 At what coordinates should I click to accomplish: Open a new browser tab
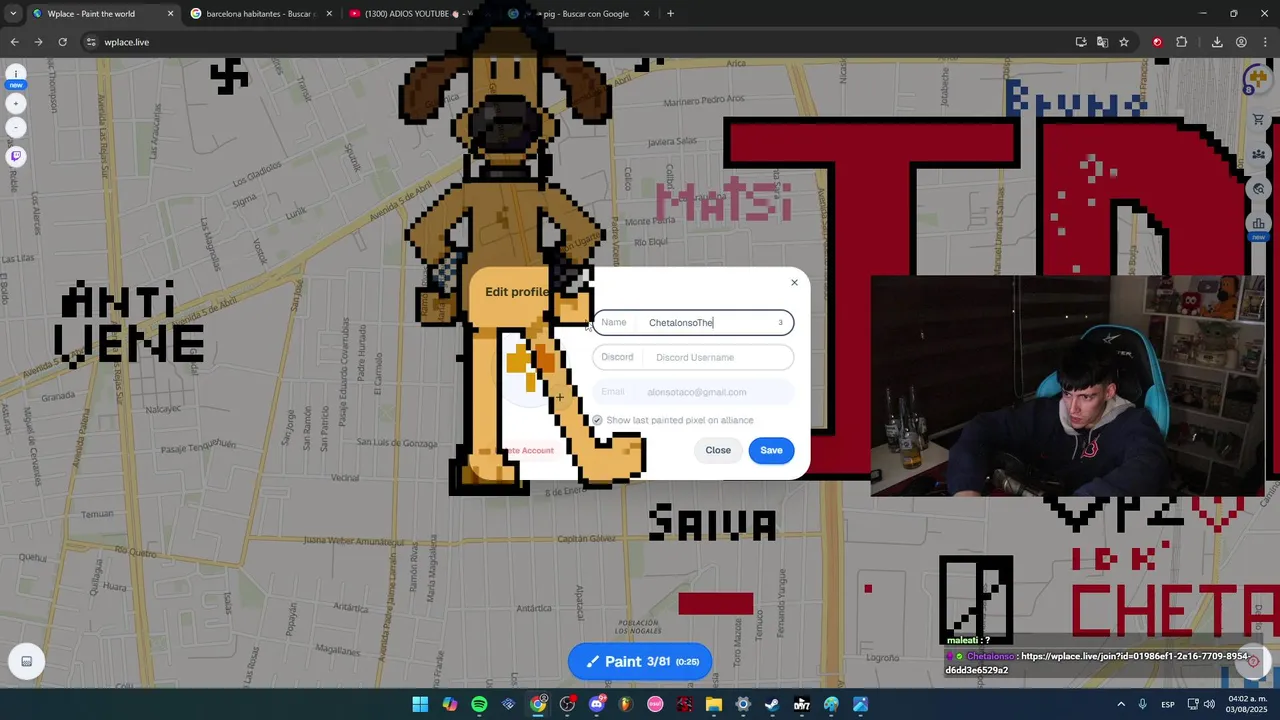coord(670,14)
